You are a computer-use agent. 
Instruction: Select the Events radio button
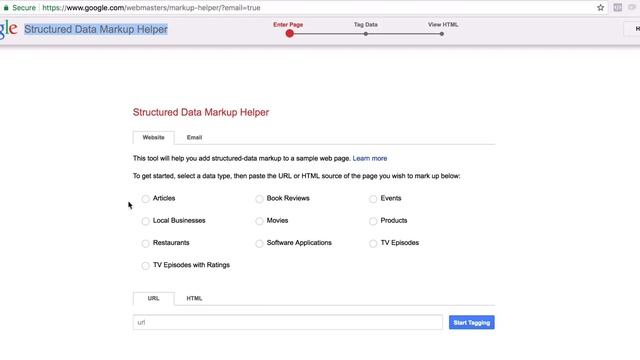click(x=373, y=199)
